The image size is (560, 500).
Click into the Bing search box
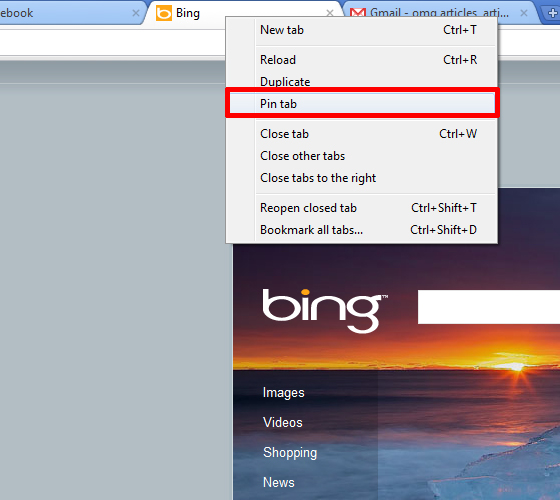489,307
